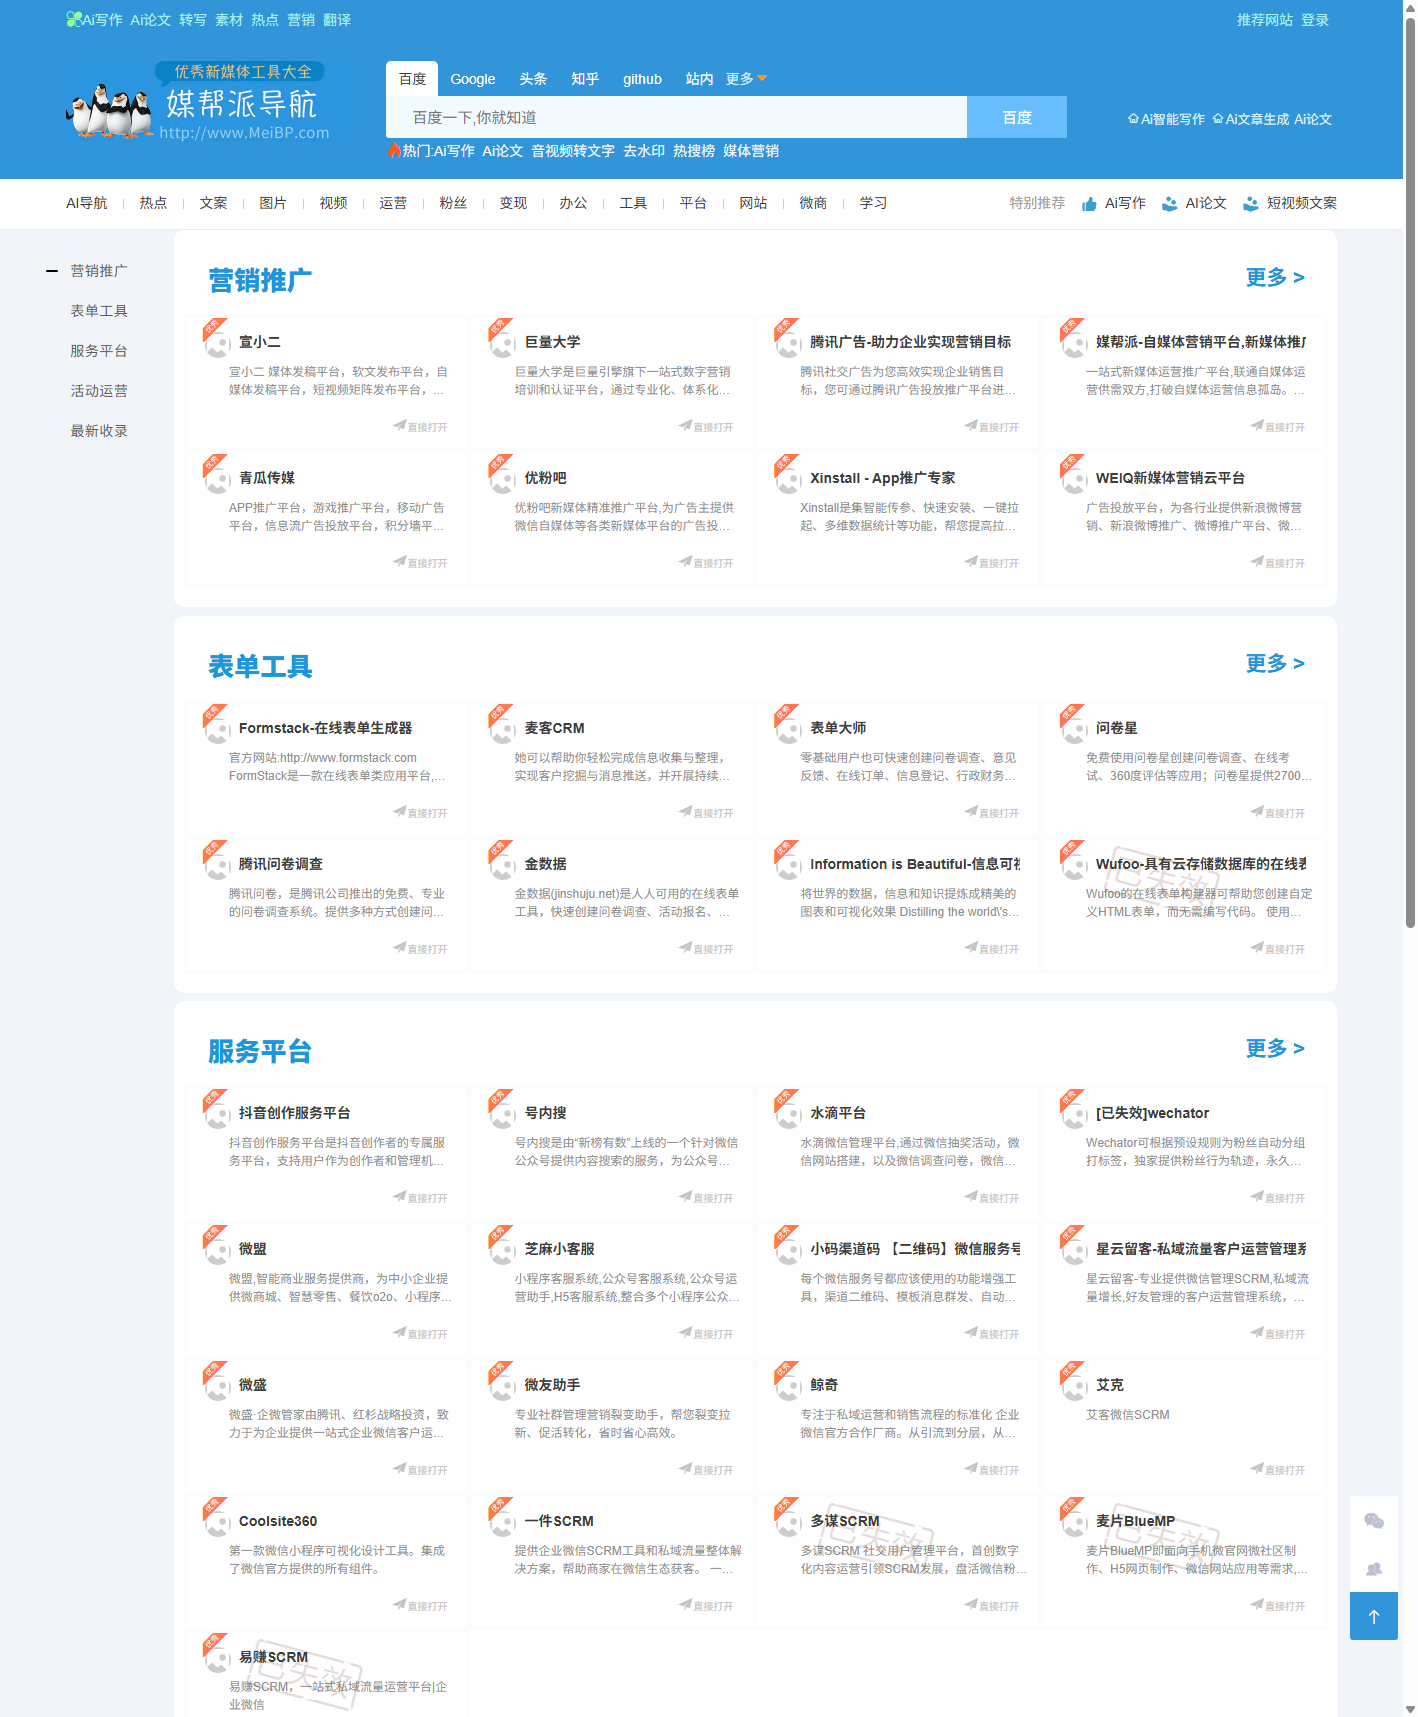Screen dimensions: 1418x1717
Task: Click the thumbs-up icon beside AI写作
Action: (1090, 204)
